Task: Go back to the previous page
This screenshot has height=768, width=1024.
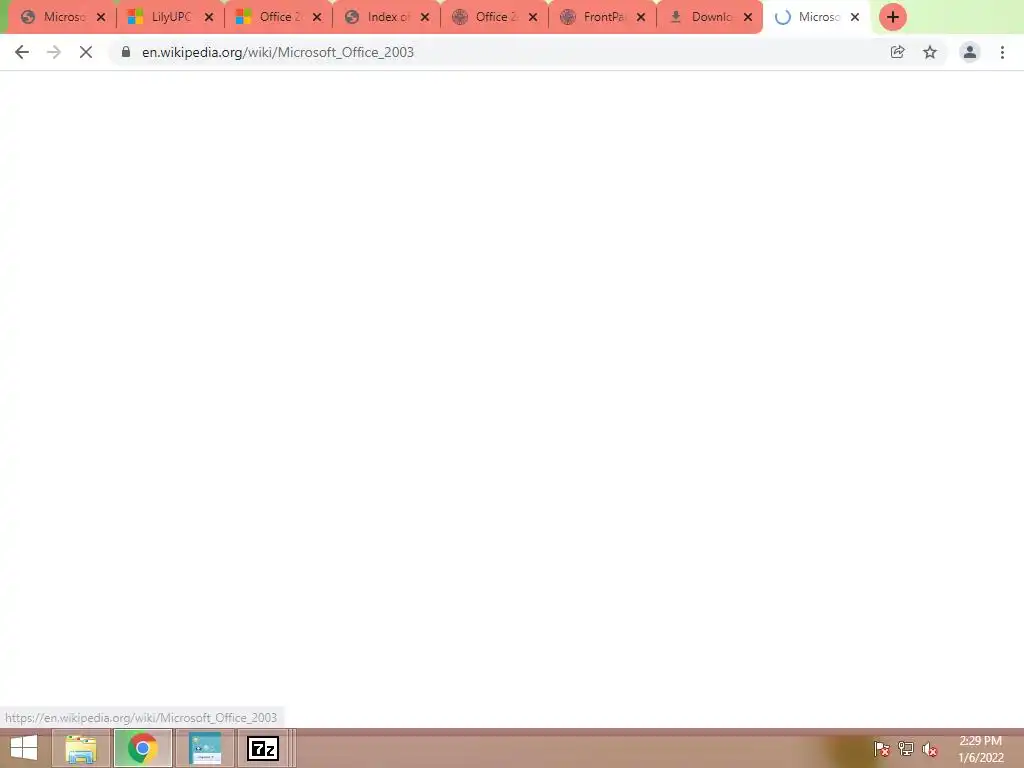Action: pyautogui.click(x=22, y=52)
